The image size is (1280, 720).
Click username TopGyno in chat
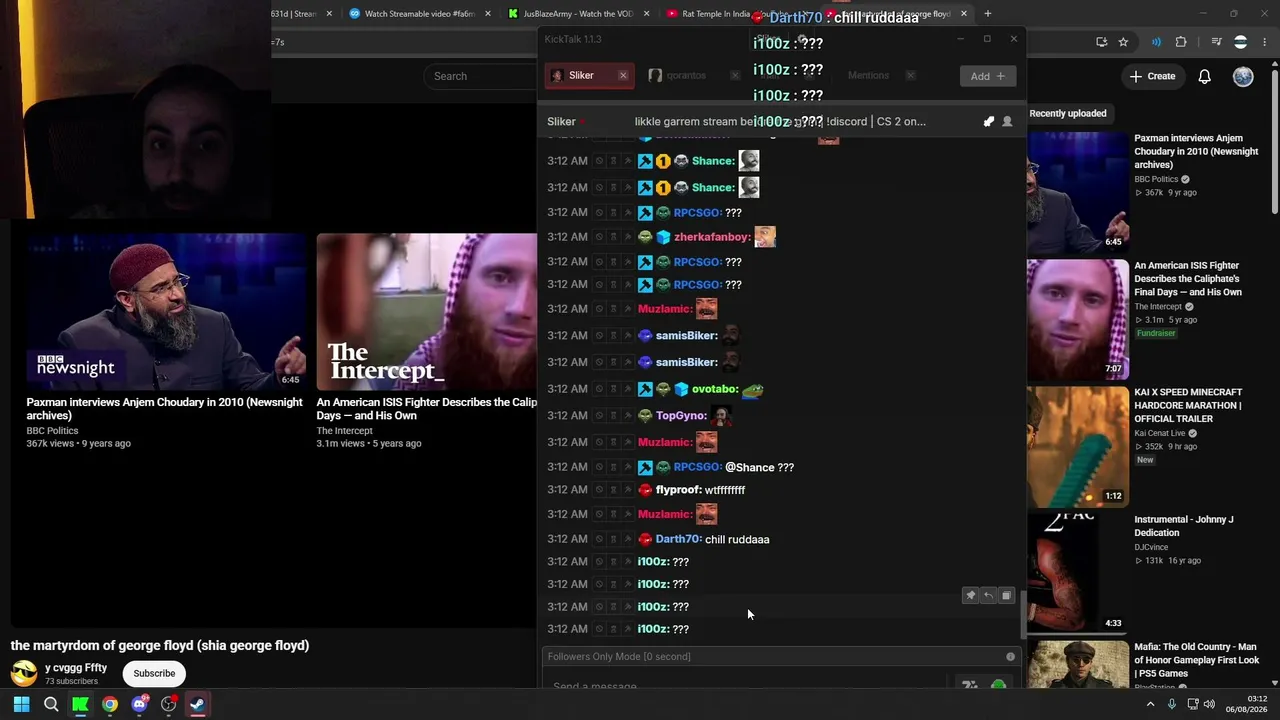pyautogui.click(x=681, y=416)
